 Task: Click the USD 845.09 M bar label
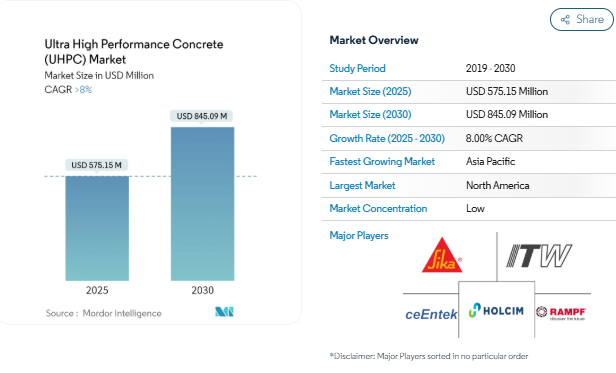tap(202, 116)
